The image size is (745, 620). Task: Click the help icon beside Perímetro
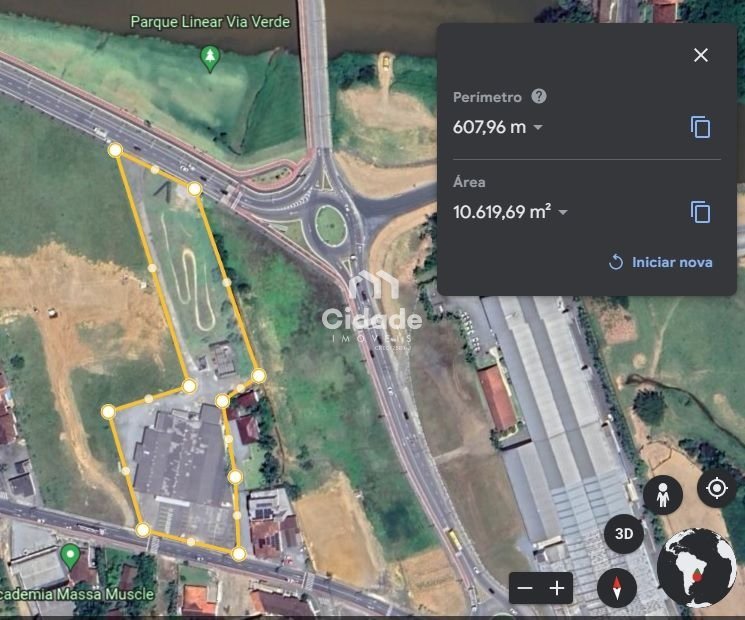[x=539, y=97]
